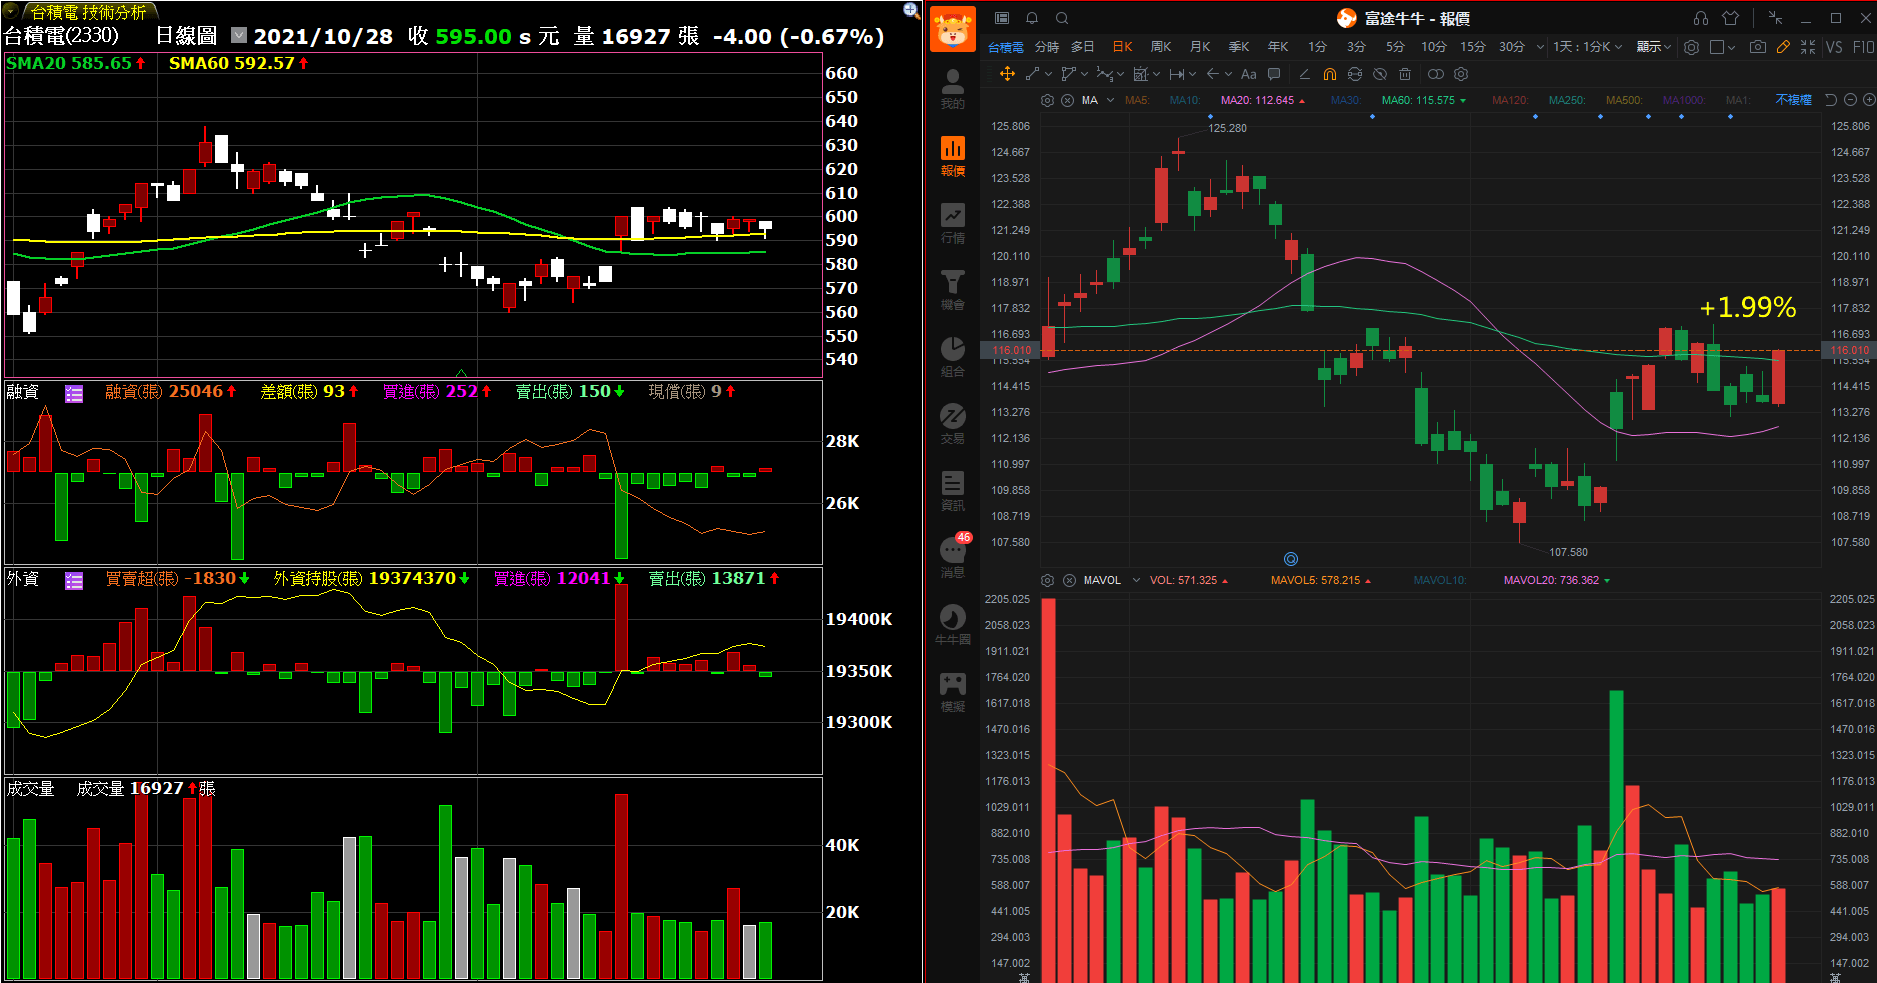Switch to 15分 interval tab
Viewport: 1877px width, 983px height.
[x=1472, y=47]
